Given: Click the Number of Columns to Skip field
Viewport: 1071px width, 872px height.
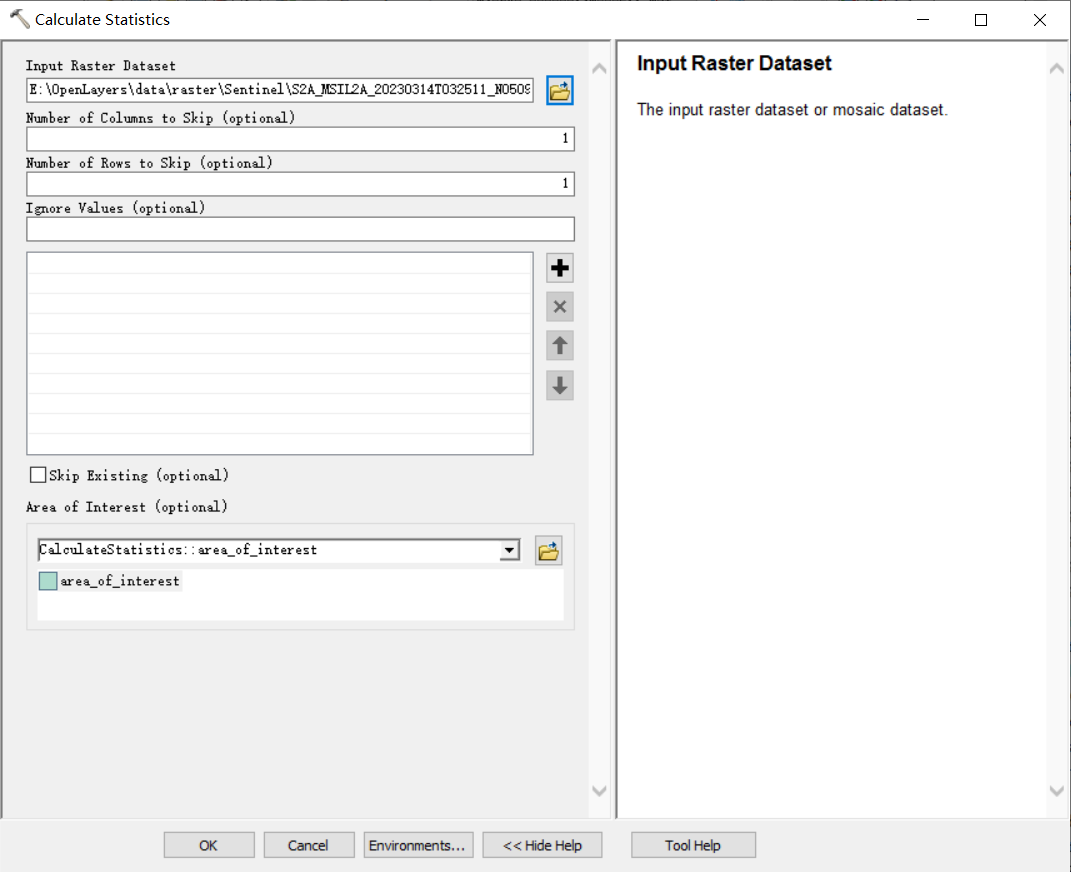Looking at the screenshot, I should point(300,139).
